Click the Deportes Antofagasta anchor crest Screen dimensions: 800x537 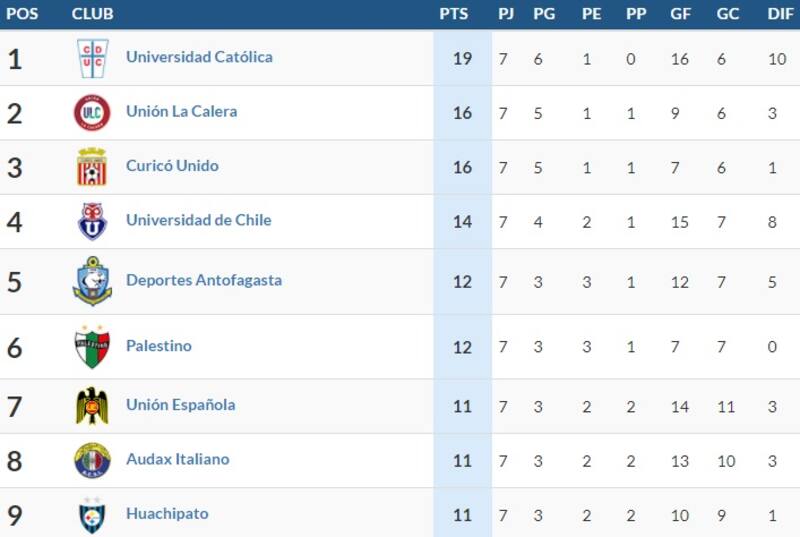[92, 281]
